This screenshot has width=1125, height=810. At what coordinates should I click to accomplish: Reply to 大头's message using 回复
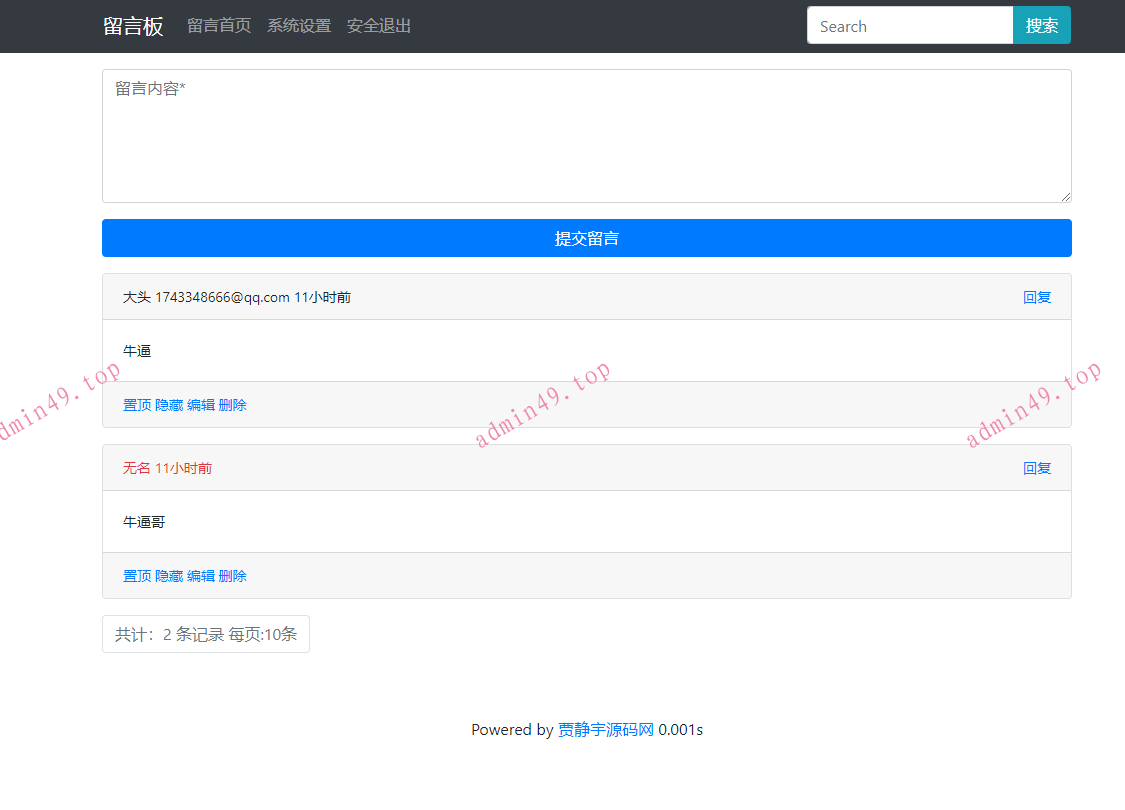pos(1037,297)
